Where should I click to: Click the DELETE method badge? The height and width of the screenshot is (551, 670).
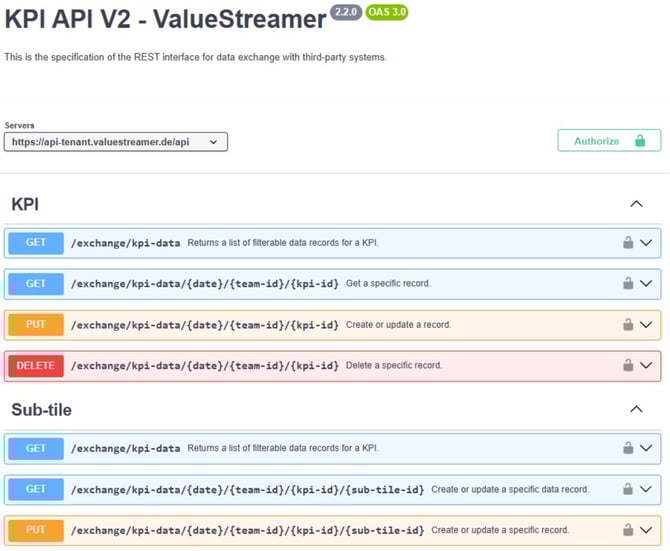36,366
